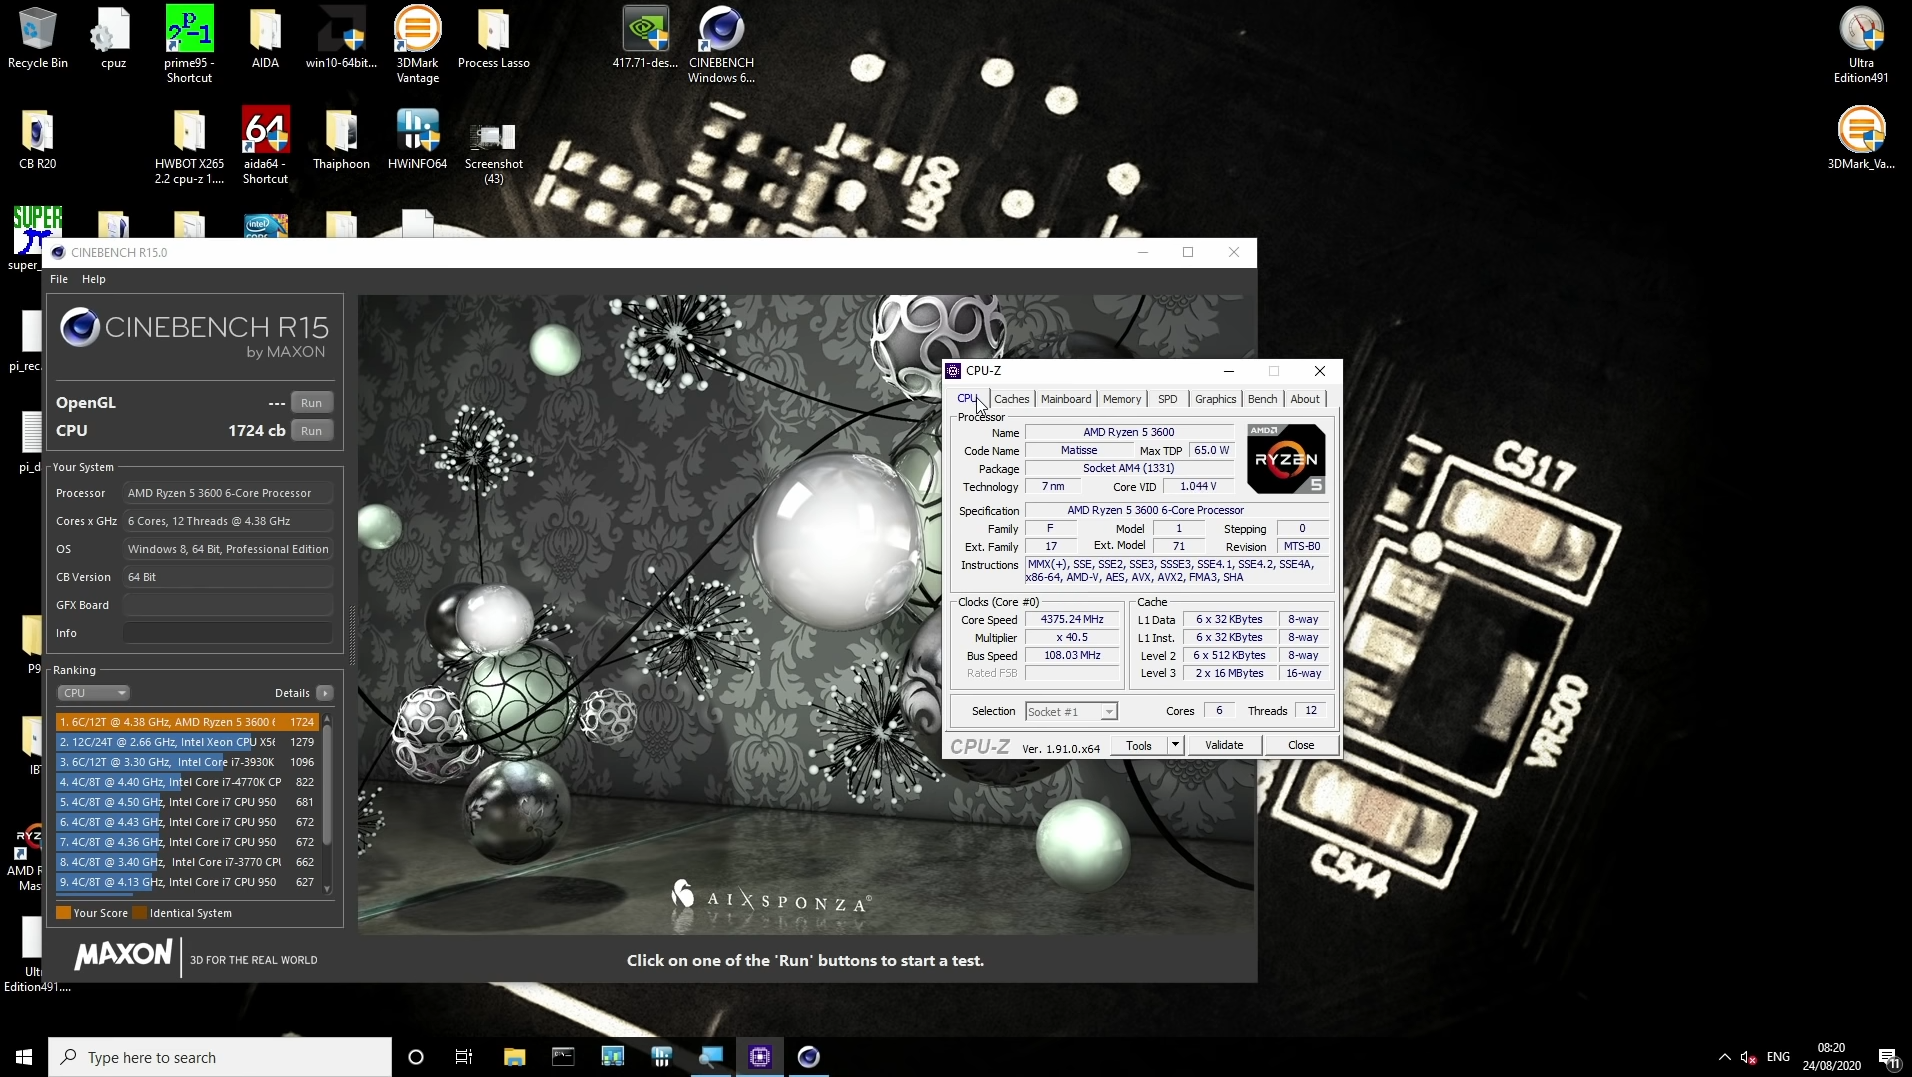This screenshot has height=1077, width=1912.
Task: Click the muted volume tray icon
Action: point(1749,1057)
